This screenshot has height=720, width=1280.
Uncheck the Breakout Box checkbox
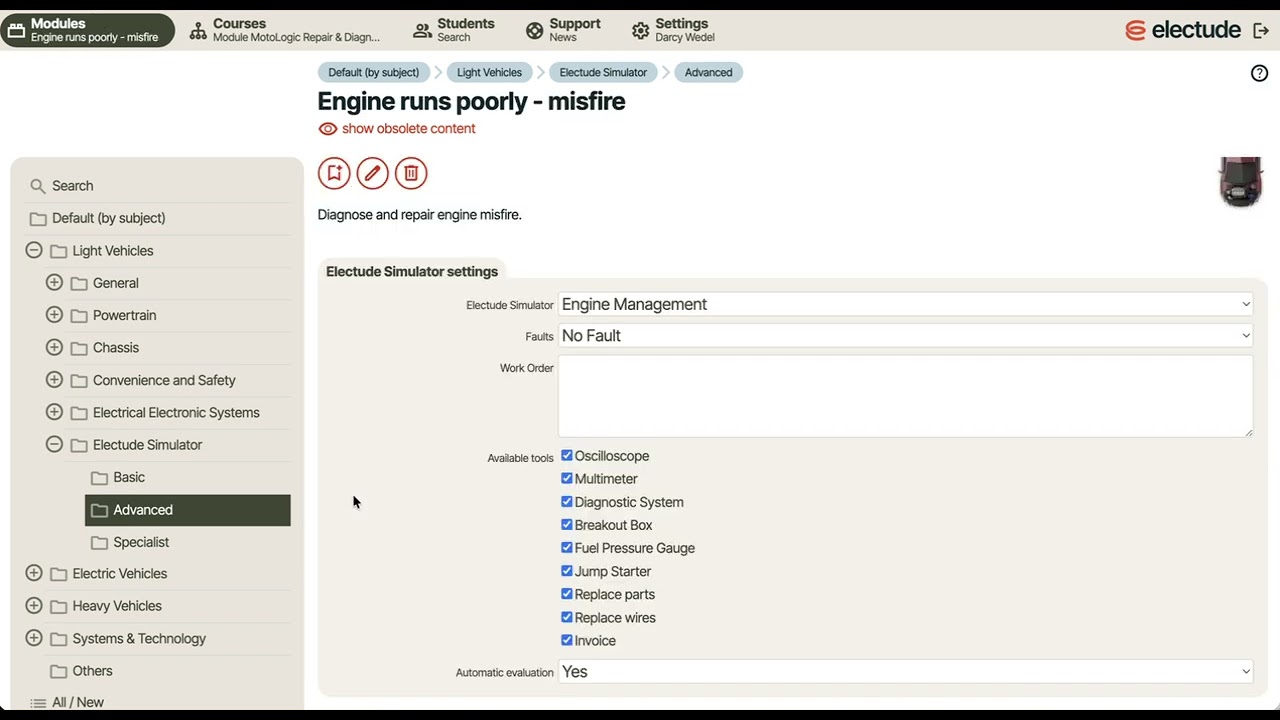(x=567, y=525)
